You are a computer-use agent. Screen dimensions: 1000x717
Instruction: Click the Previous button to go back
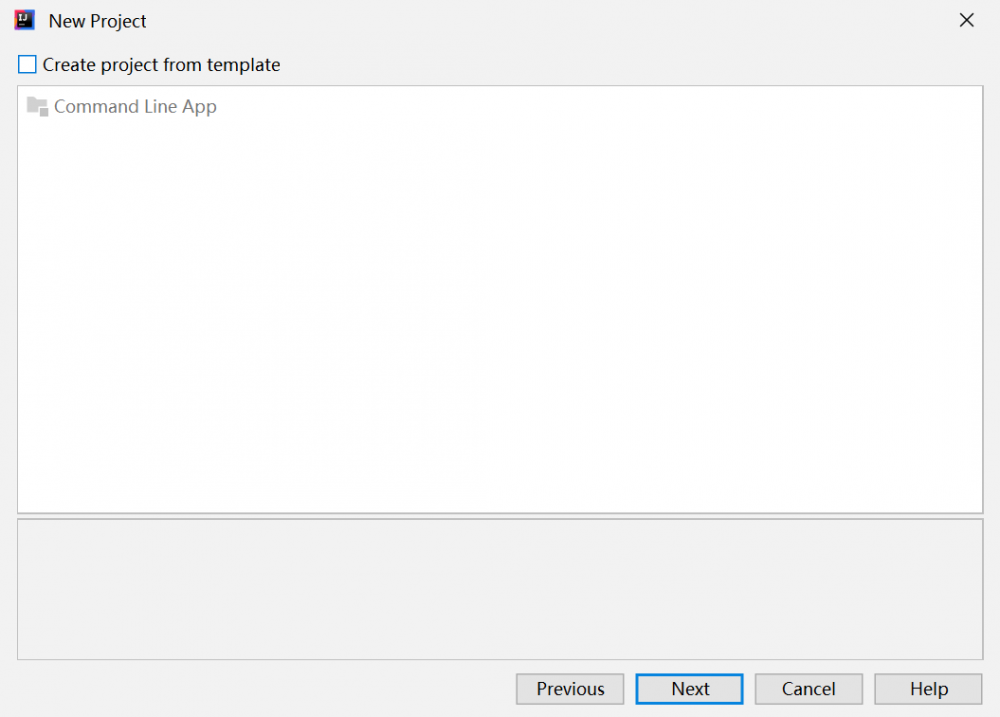(x=570, y=689)
